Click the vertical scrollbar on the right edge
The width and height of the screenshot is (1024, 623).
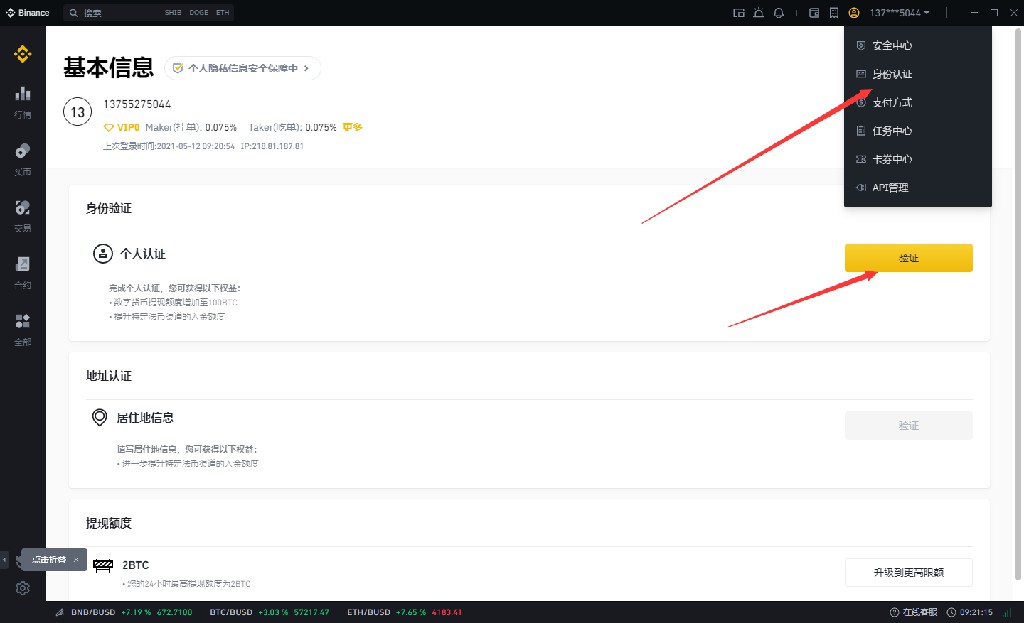point(1017,305)
